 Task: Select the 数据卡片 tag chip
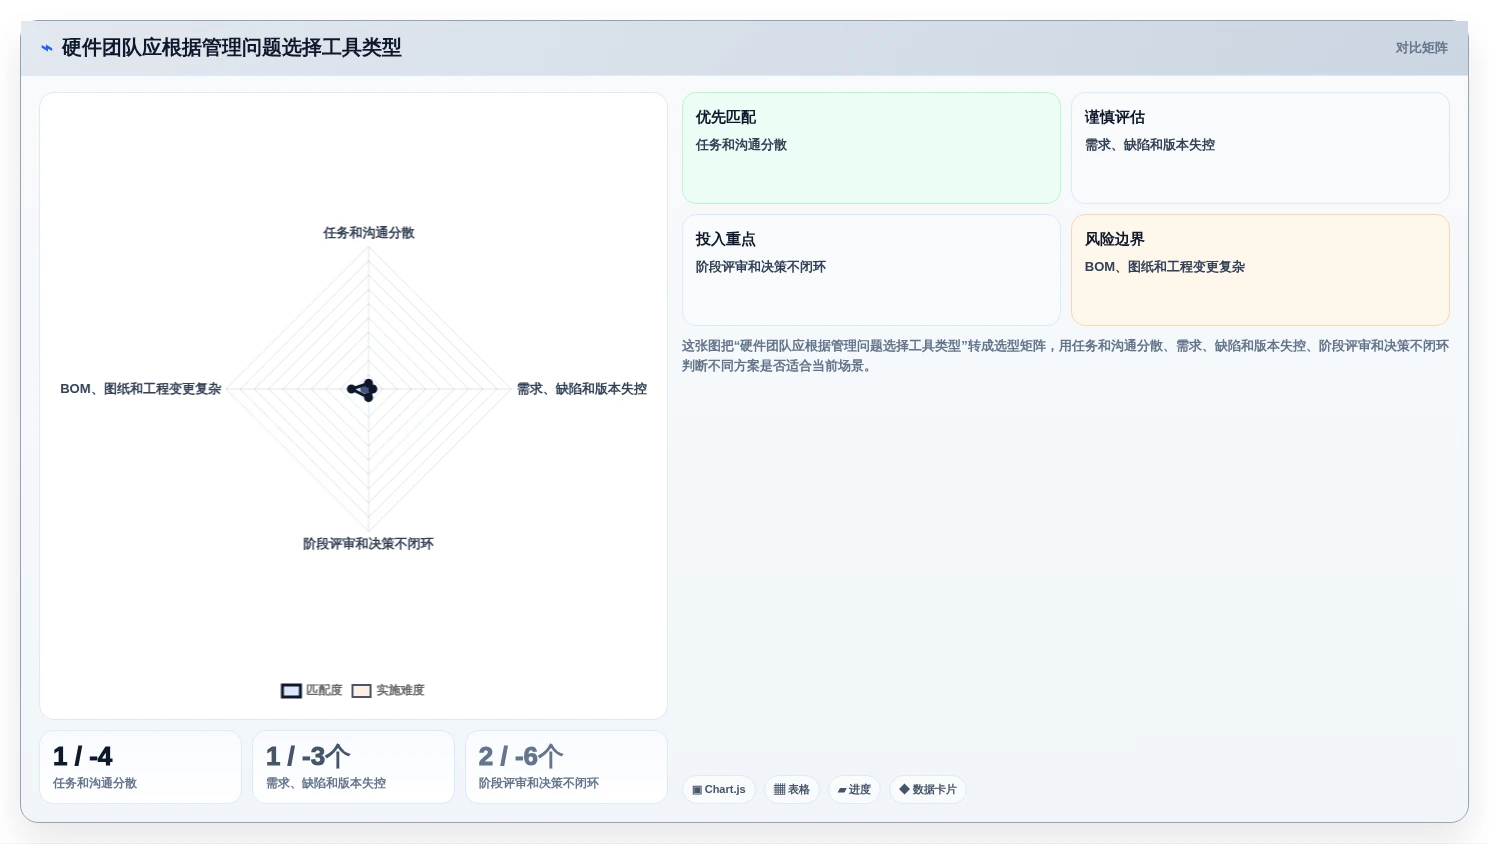pos(928,789)
